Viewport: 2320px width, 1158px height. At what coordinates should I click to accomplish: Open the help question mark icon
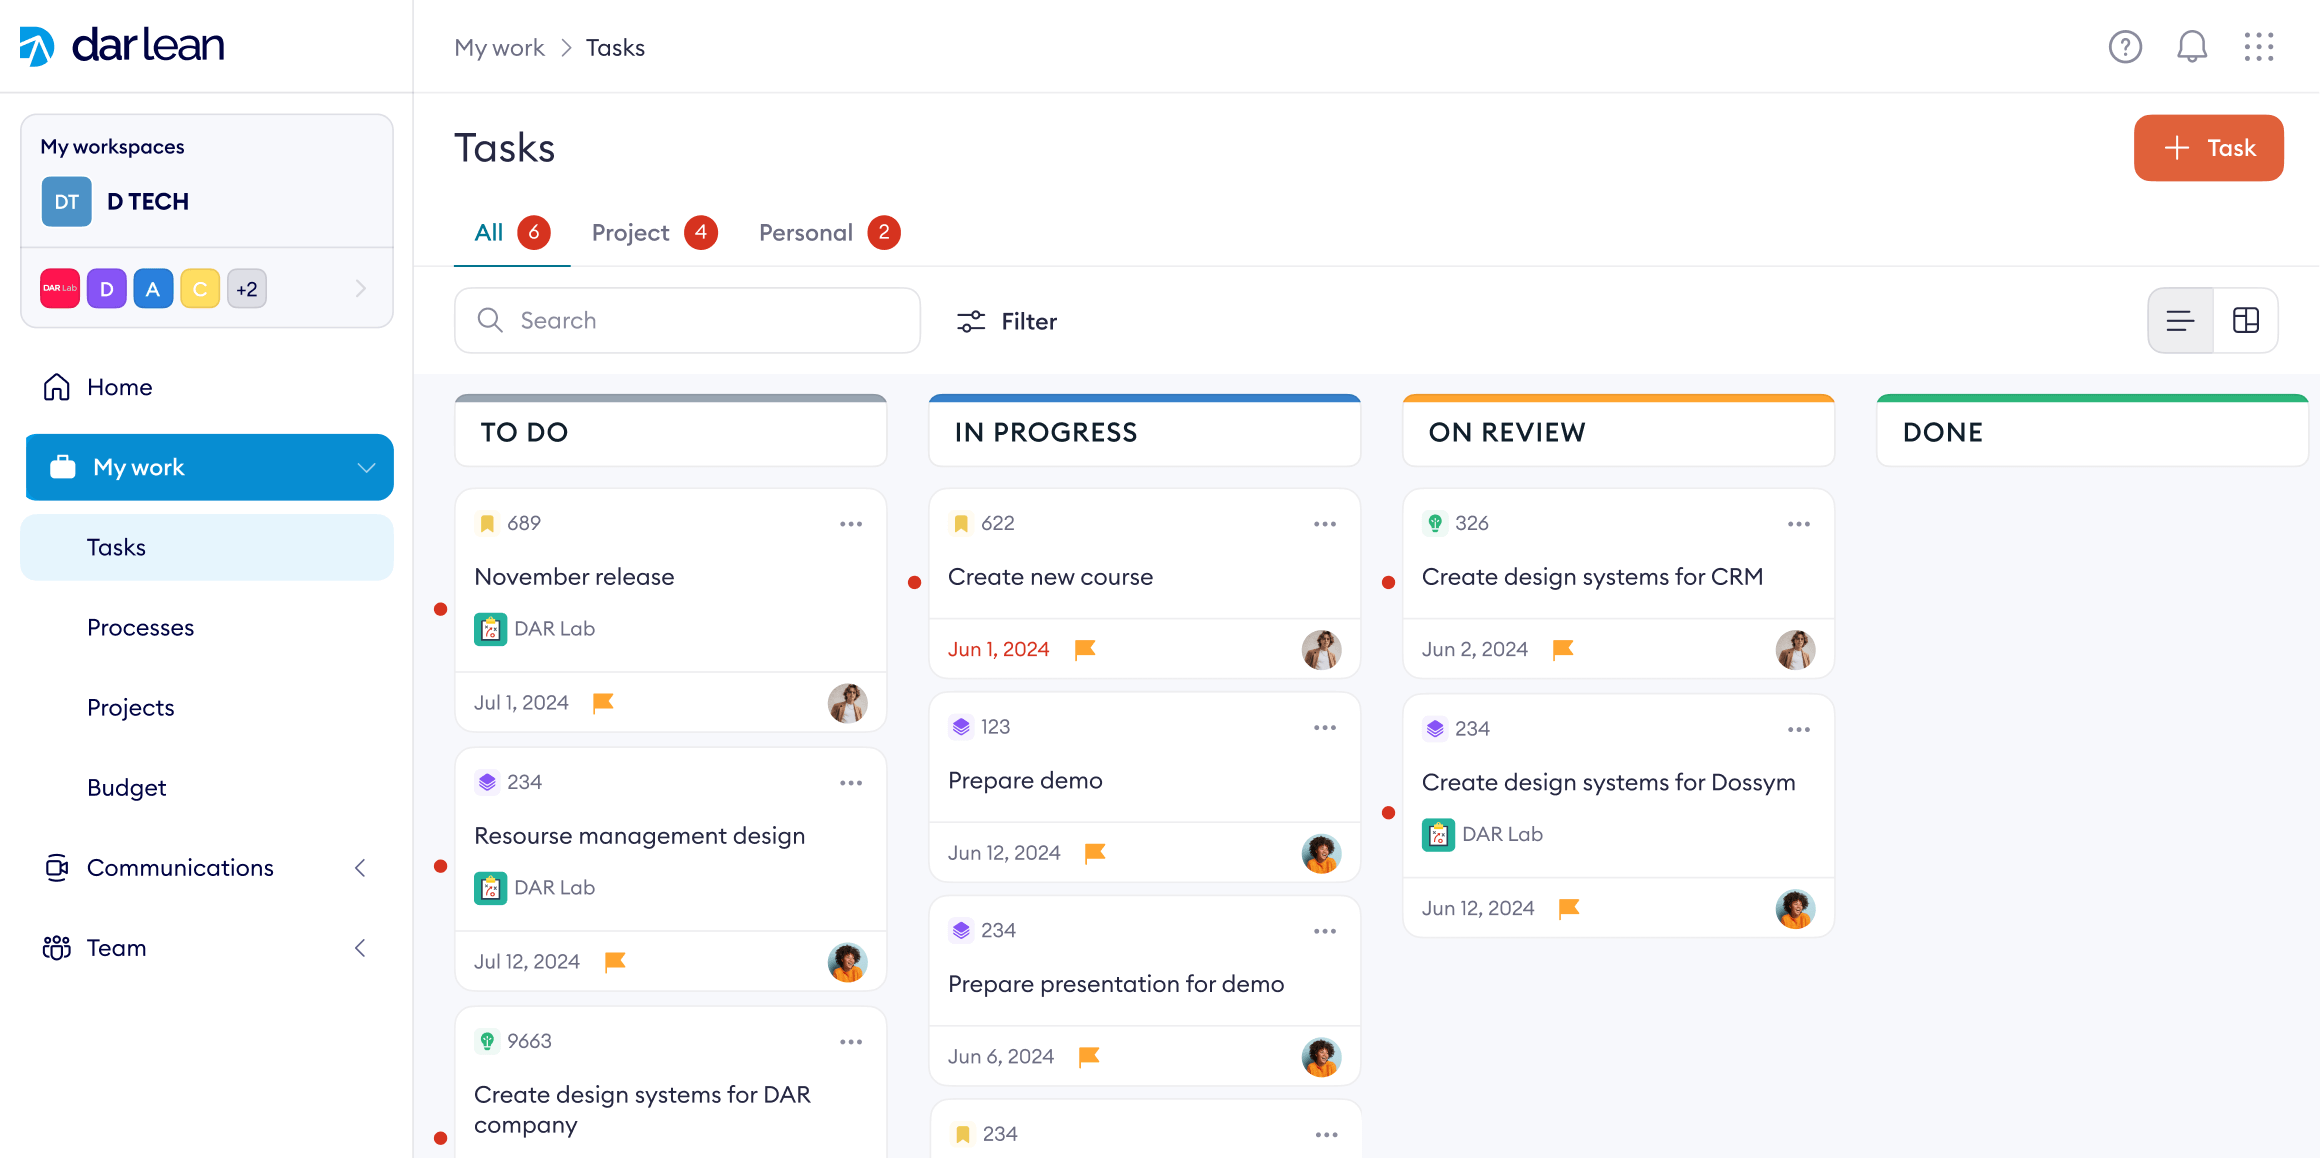point(2125,47)
